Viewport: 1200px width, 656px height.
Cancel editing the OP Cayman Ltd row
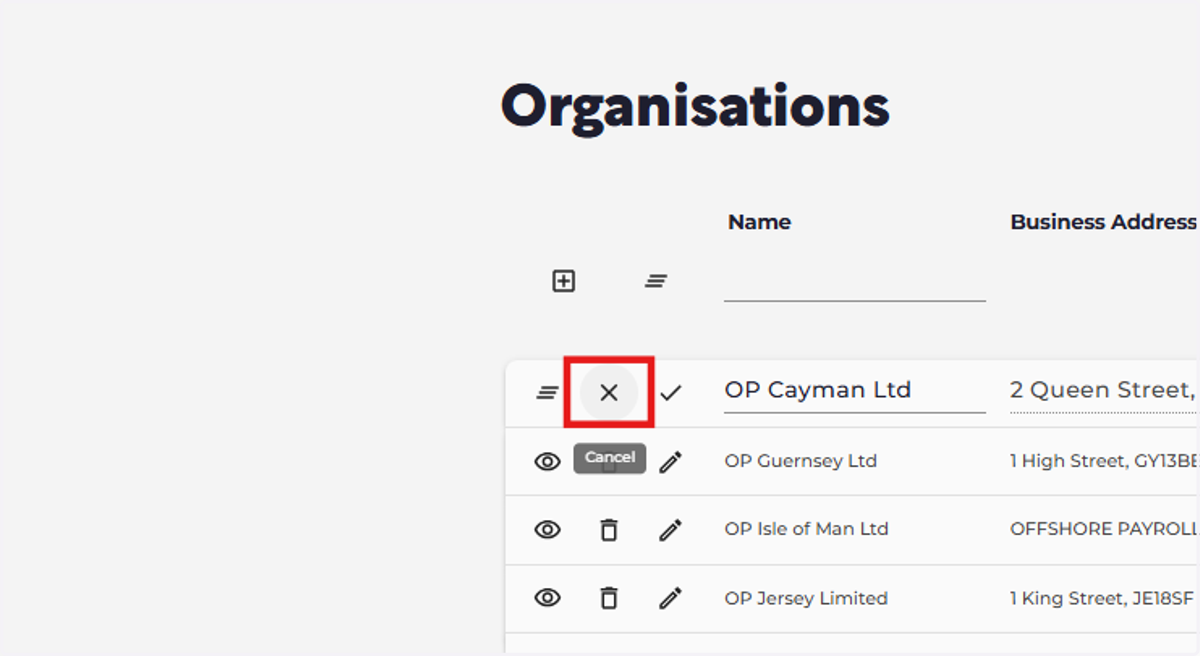(x=609, y=393)
